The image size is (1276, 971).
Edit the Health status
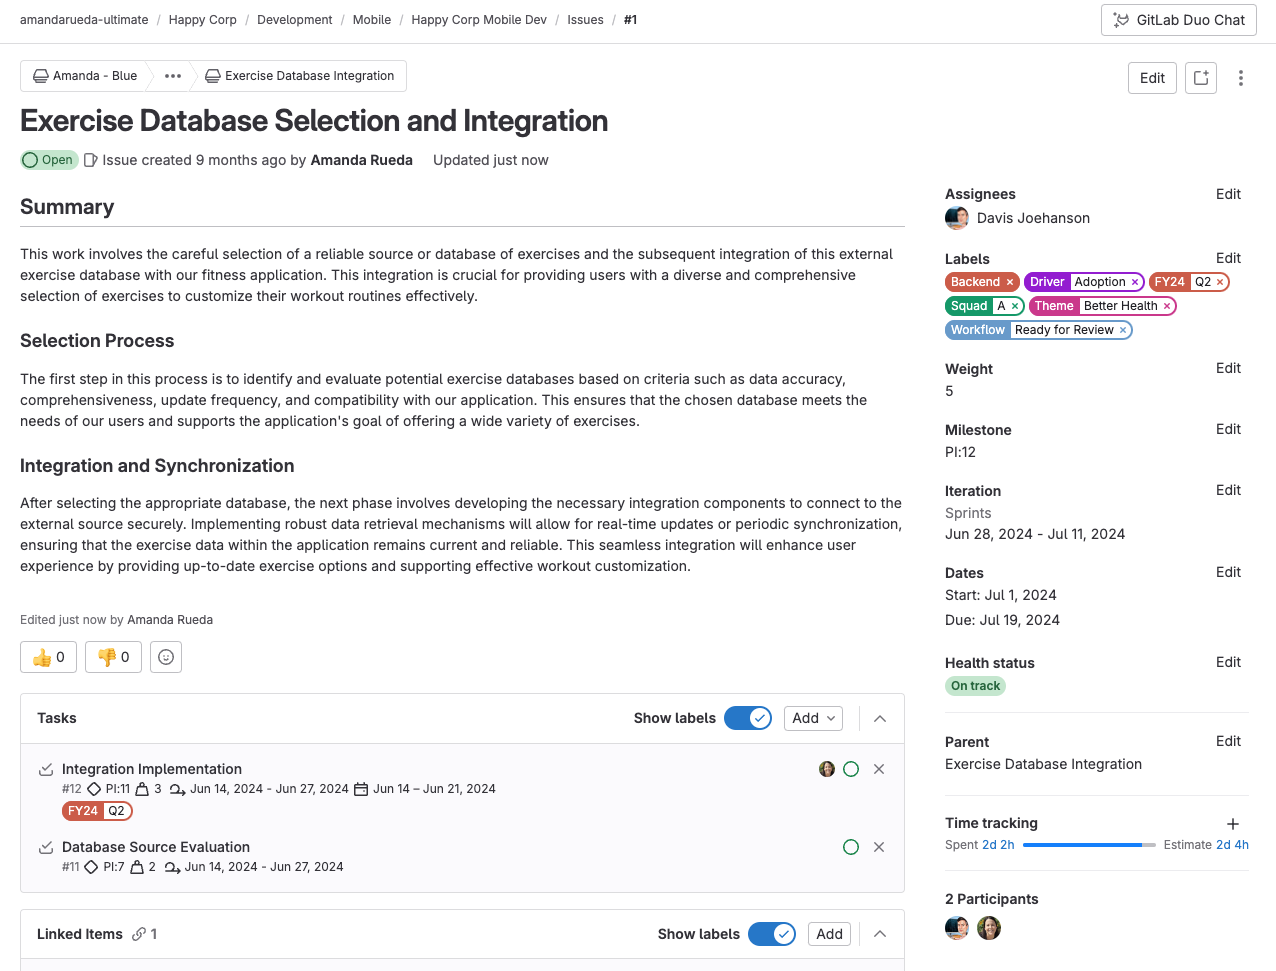point(1228,662)
